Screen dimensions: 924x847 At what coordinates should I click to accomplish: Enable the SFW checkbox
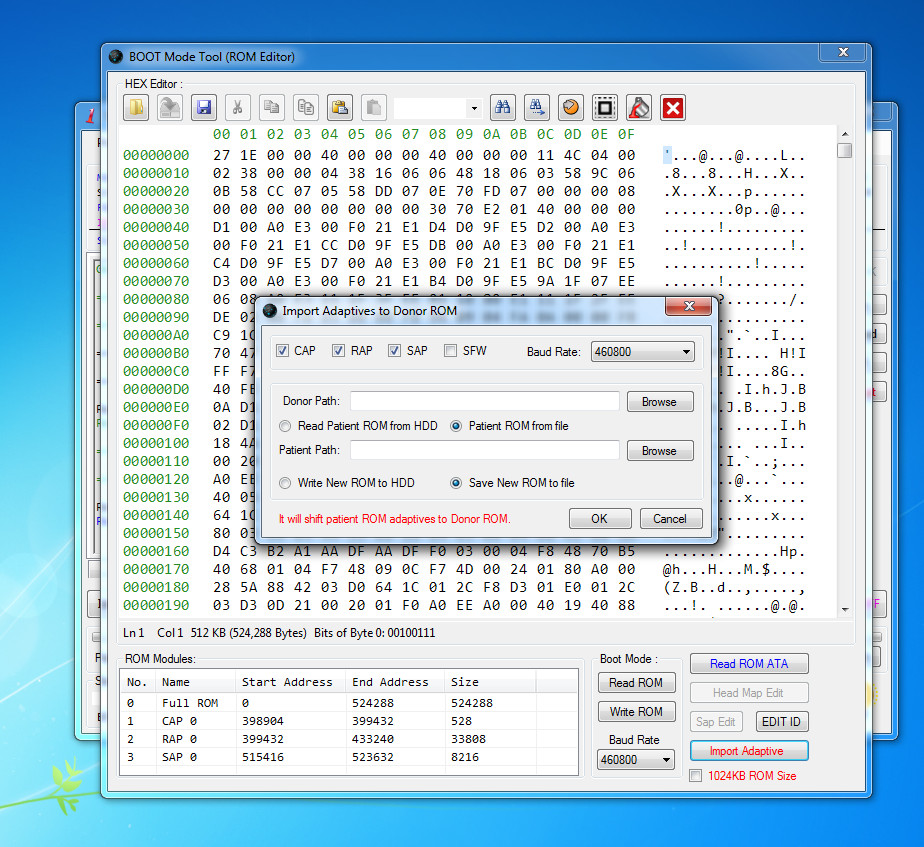click(451, 351)
